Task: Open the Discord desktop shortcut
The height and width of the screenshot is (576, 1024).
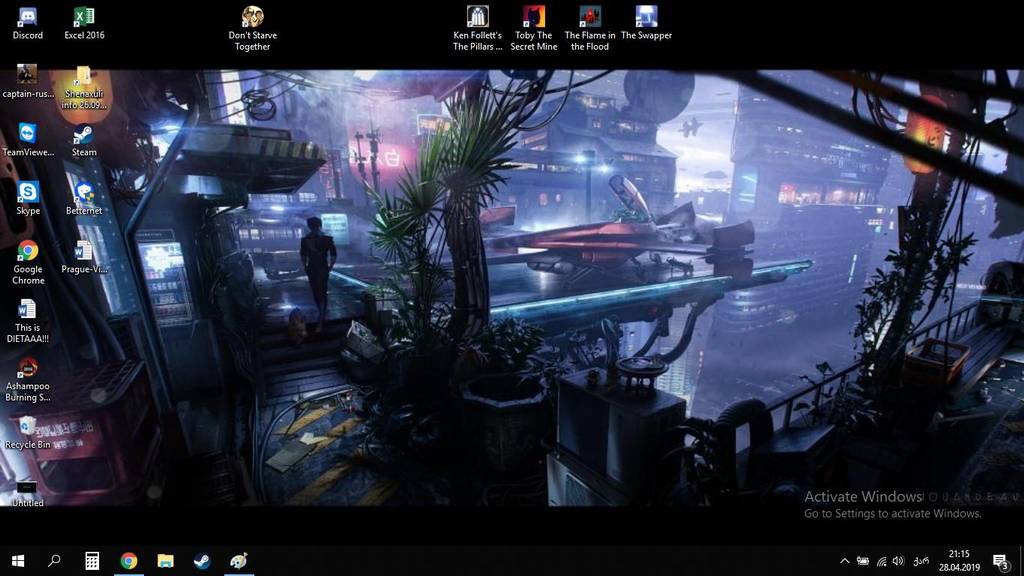Action: [27, 24]
